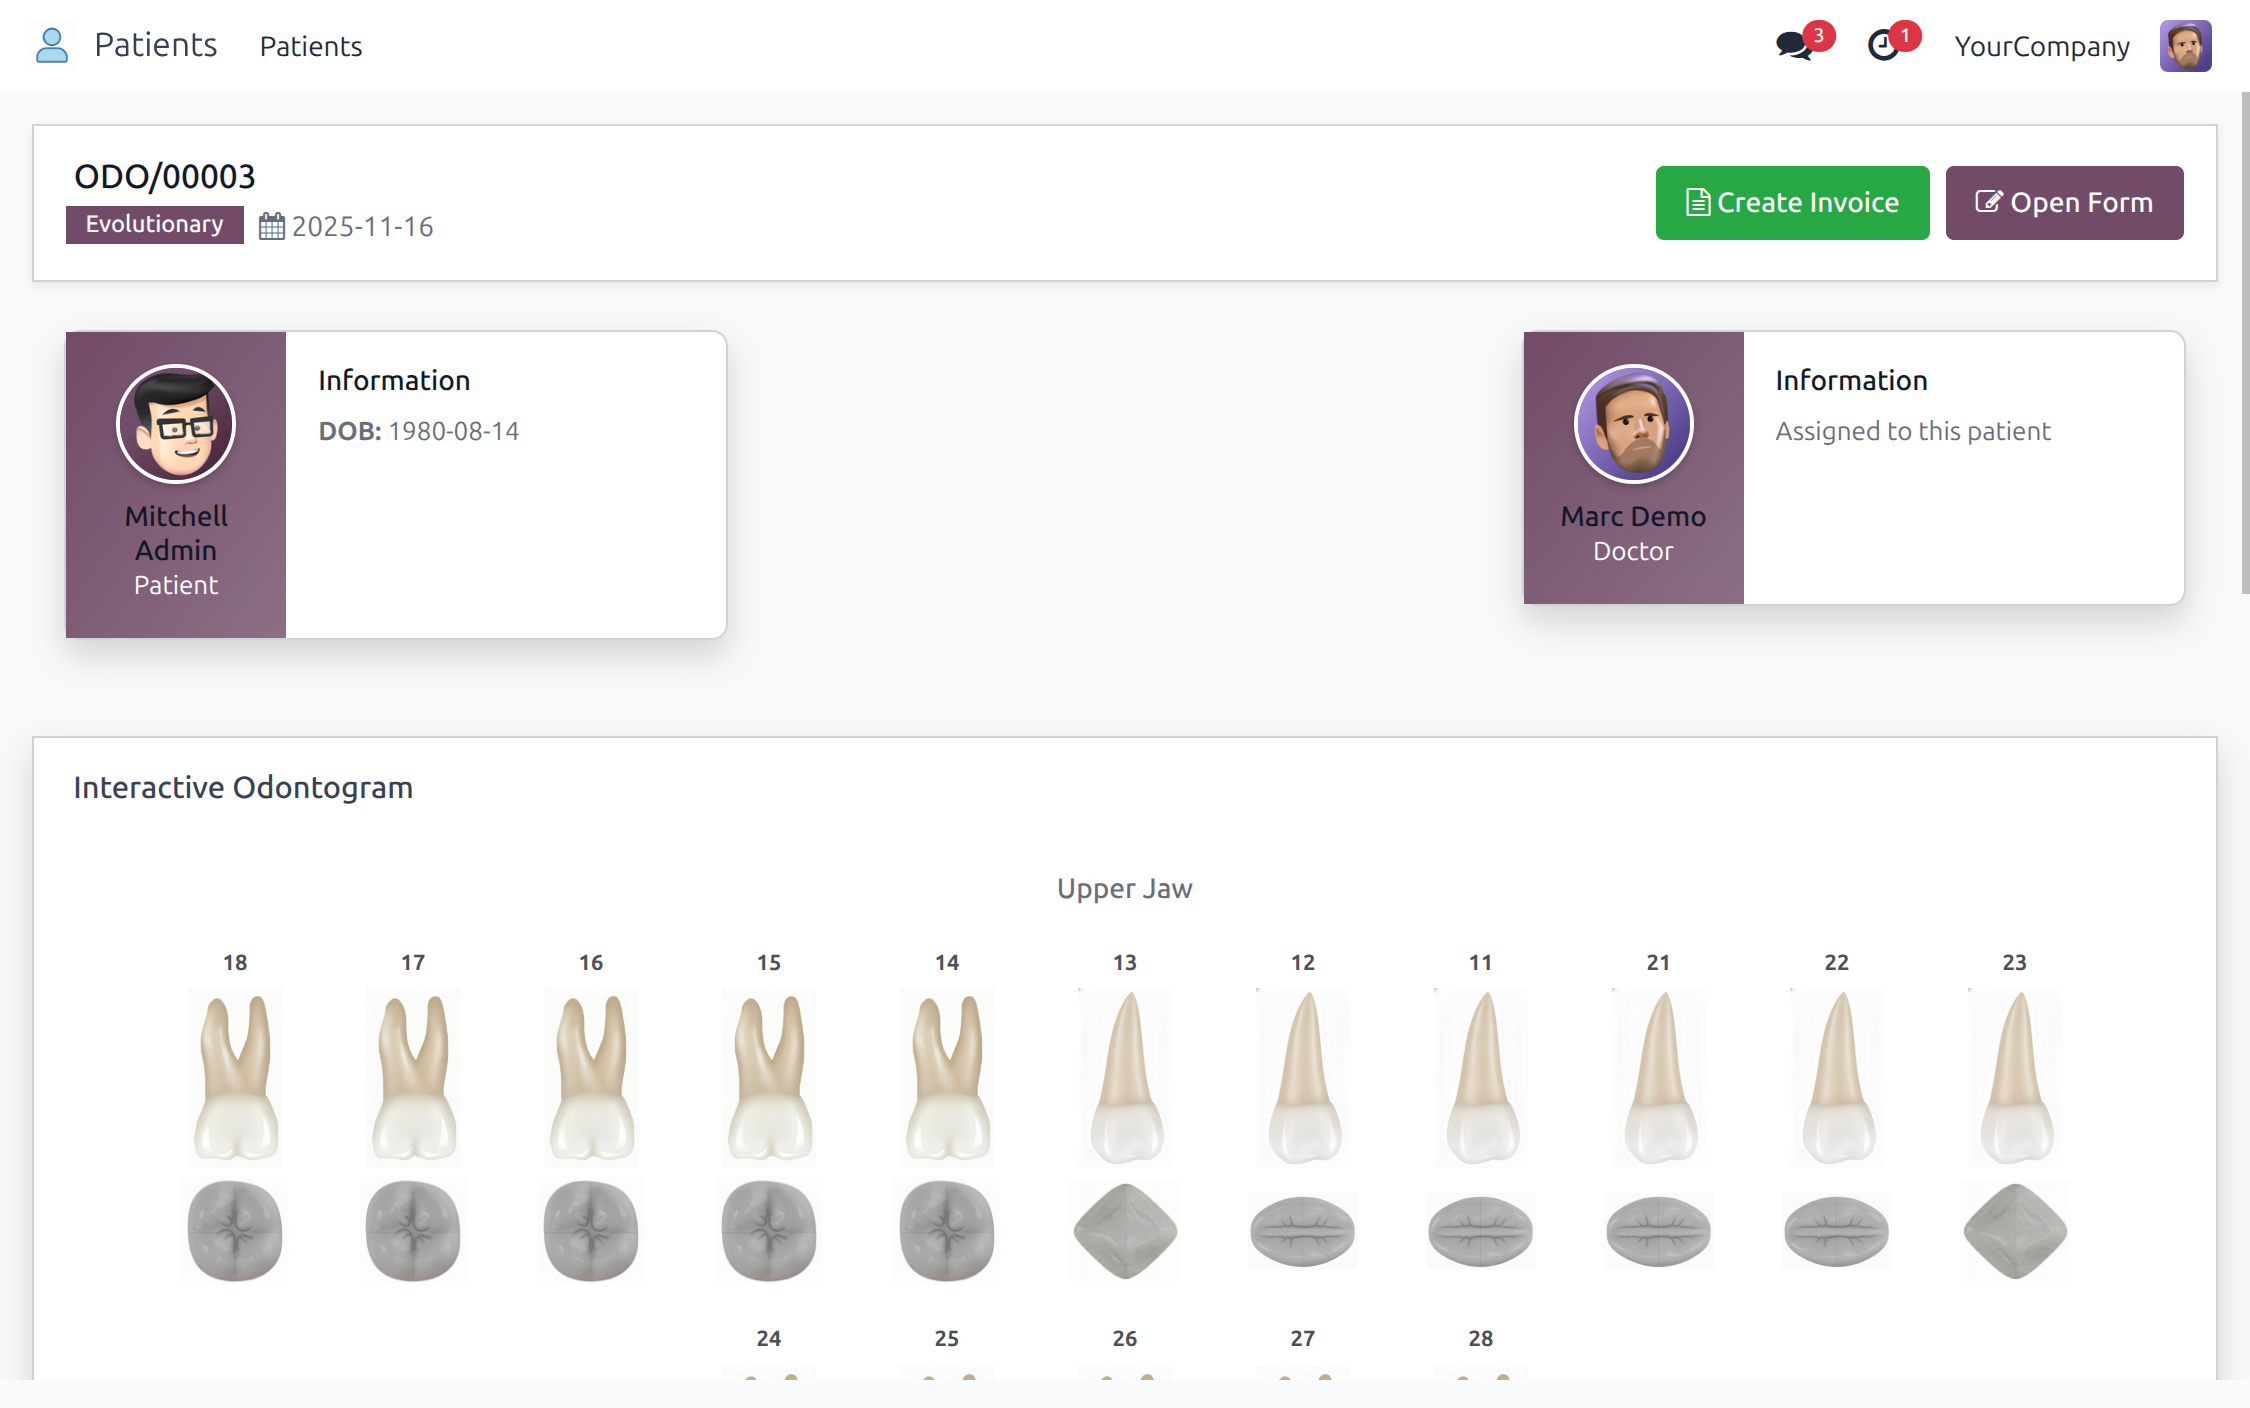Screen dimensions: 2250x1408
Task: Click tooth 21 occlusal surface view
Action: tap(1659, 1231)
